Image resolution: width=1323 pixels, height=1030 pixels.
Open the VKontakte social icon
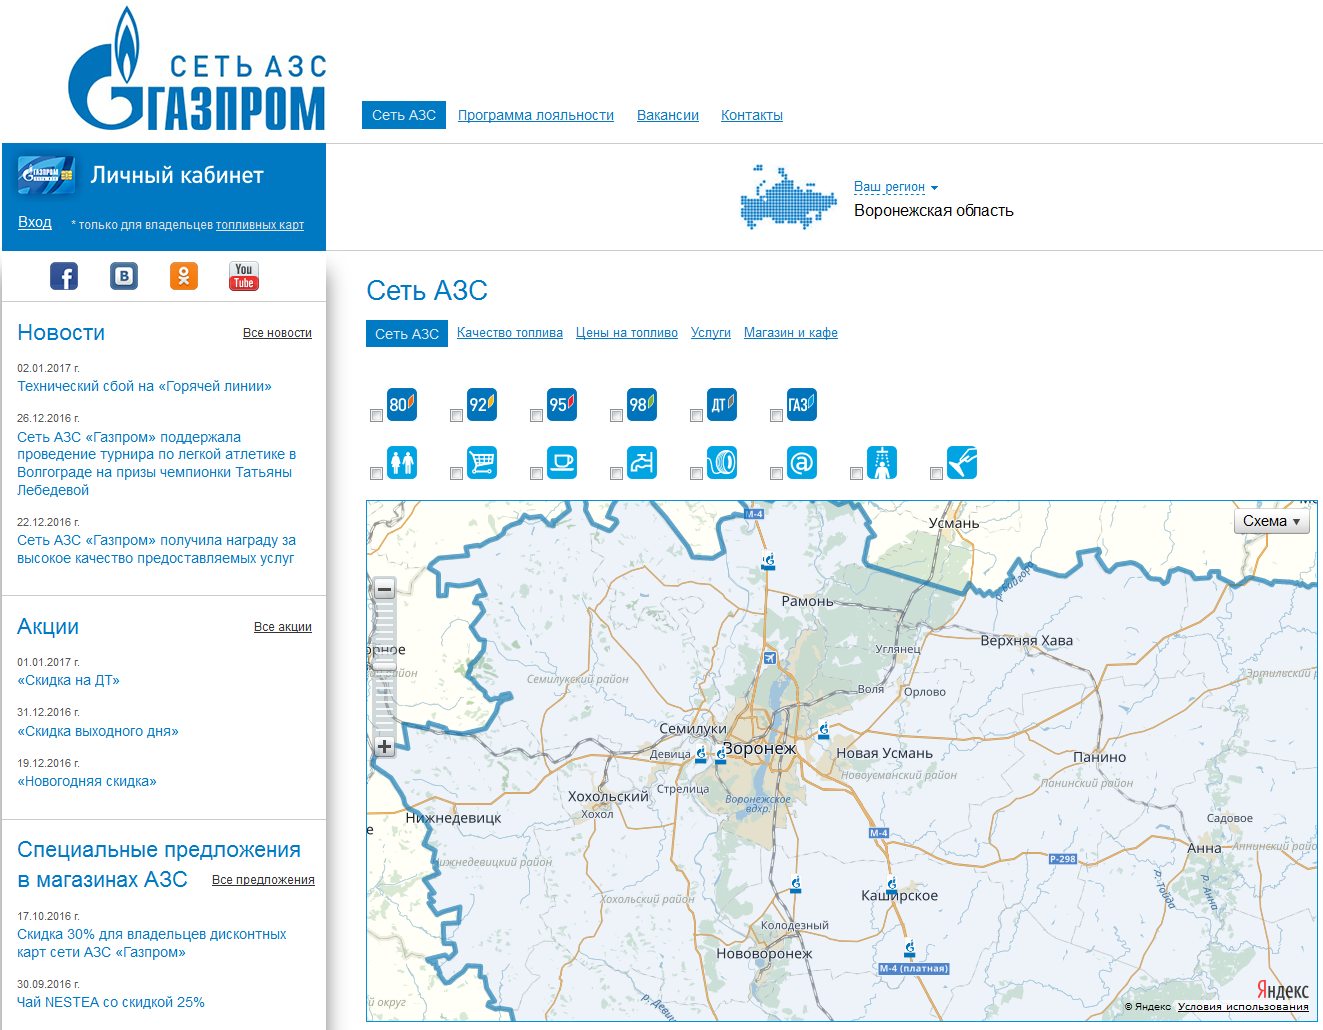pos(124,276)
